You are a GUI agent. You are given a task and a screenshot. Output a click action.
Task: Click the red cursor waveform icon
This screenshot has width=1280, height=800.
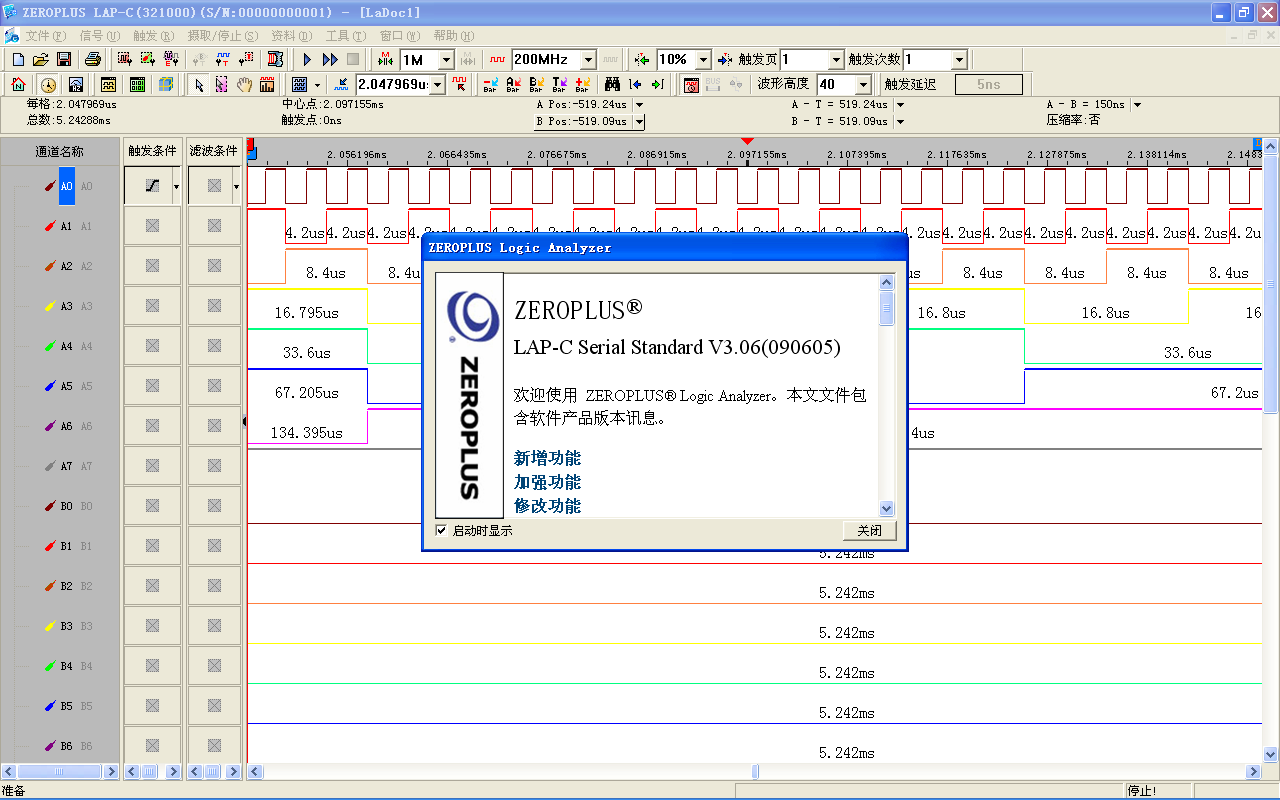click(460, 84)
